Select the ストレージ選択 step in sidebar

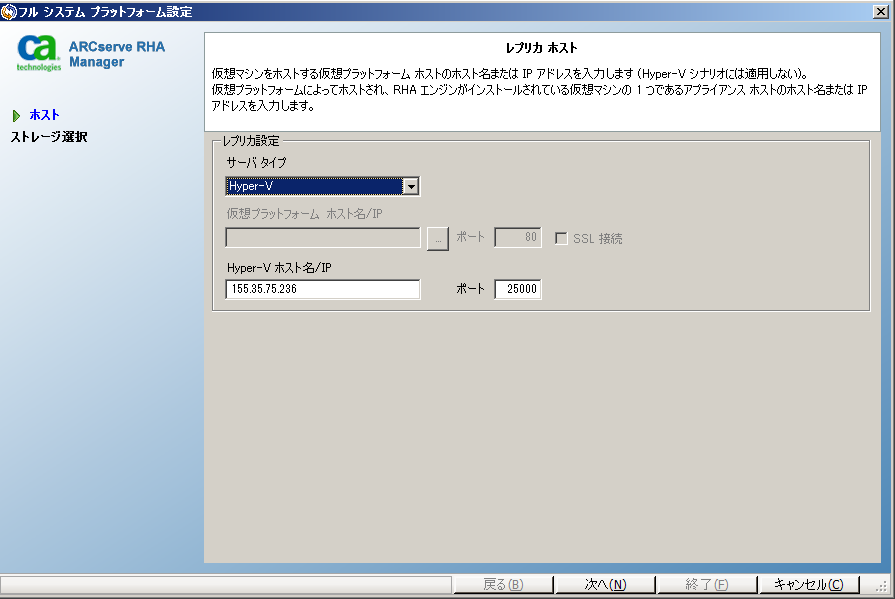pyautogui.click(x=49, y=137)
